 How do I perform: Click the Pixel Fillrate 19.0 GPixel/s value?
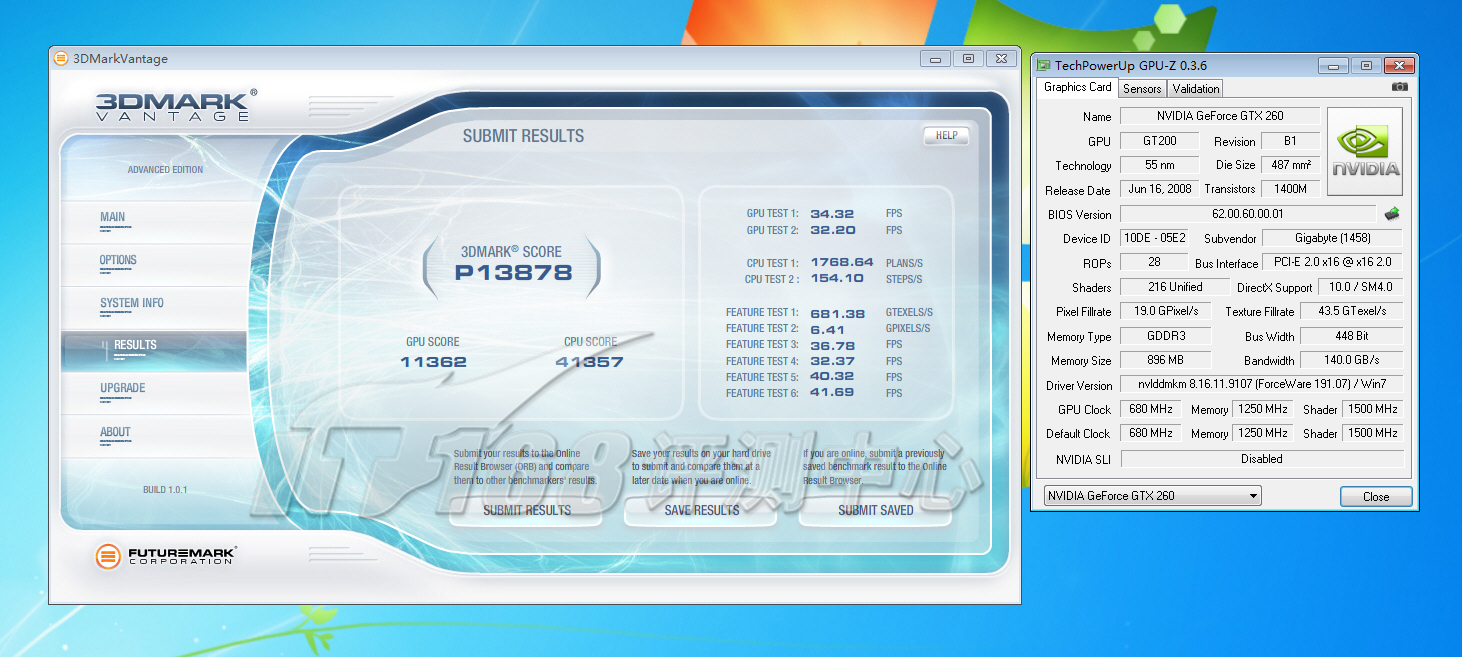(x=1165, y=311)
